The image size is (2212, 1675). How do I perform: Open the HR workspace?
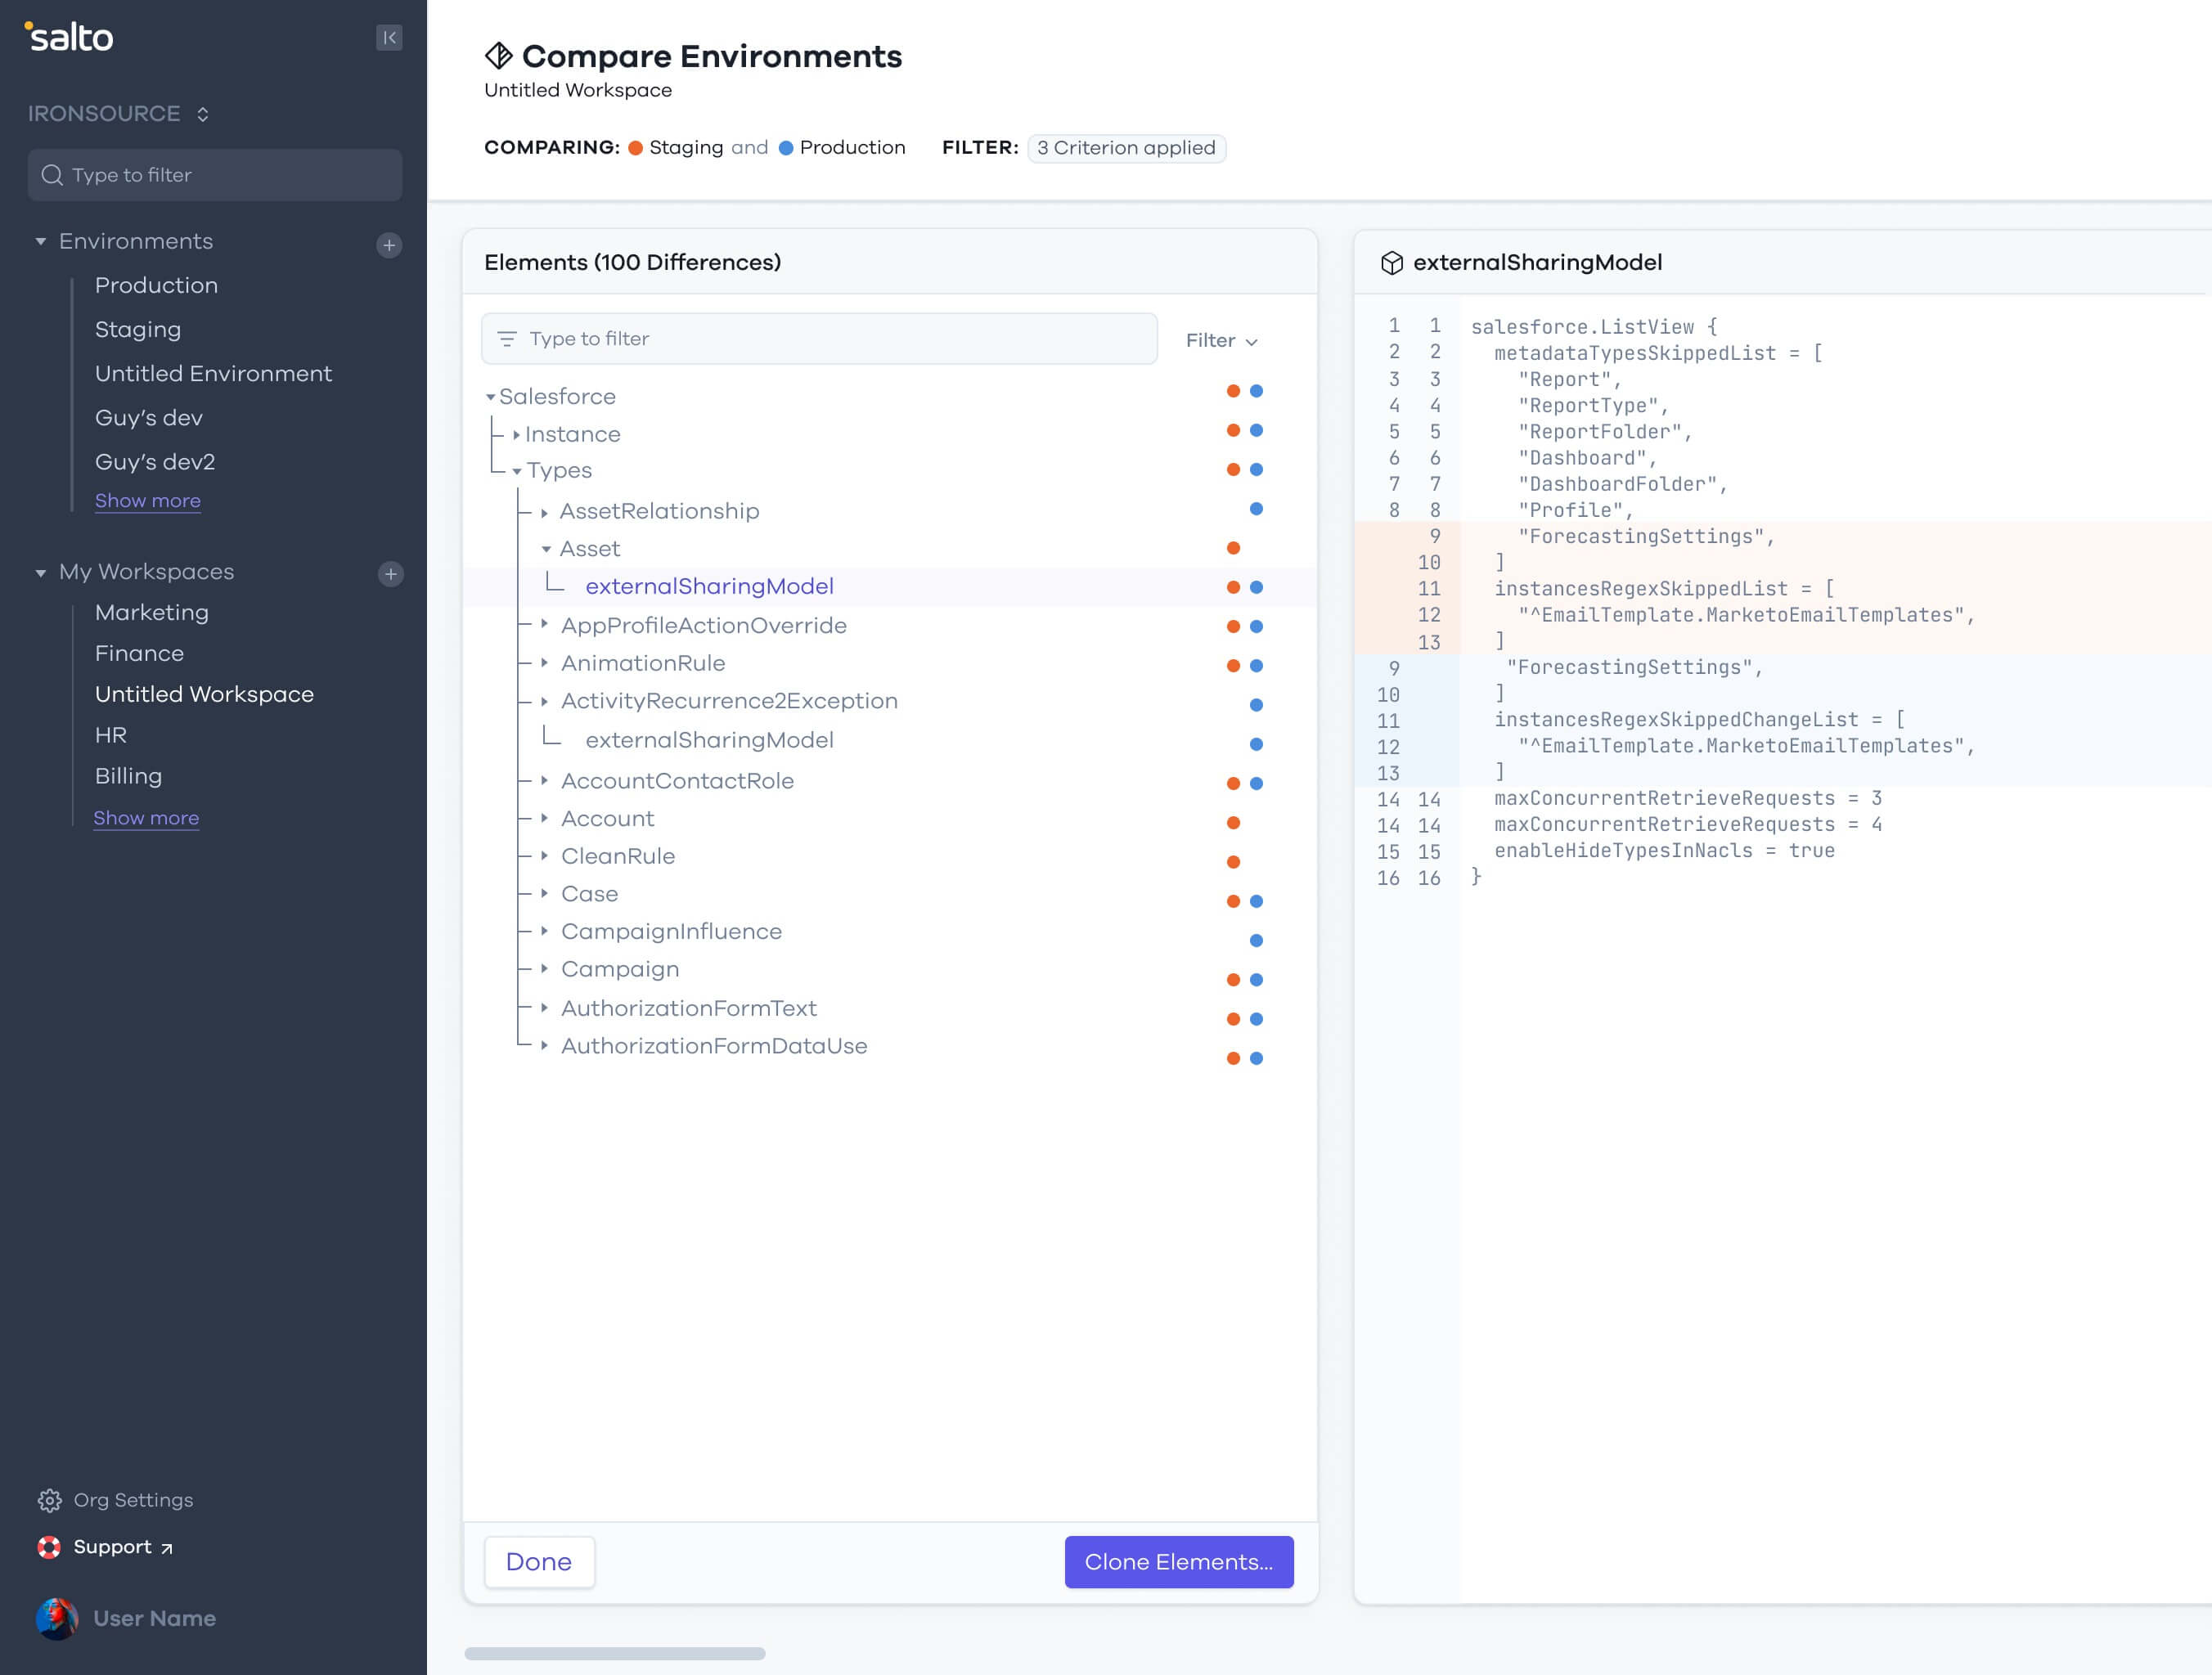[x=111, y=736]
